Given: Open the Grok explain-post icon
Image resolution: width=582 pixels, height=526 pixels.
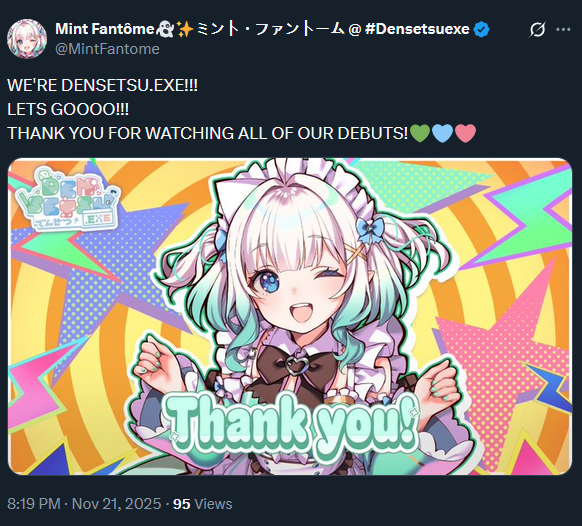Looking at the screenshot, I should coord(537,29).
